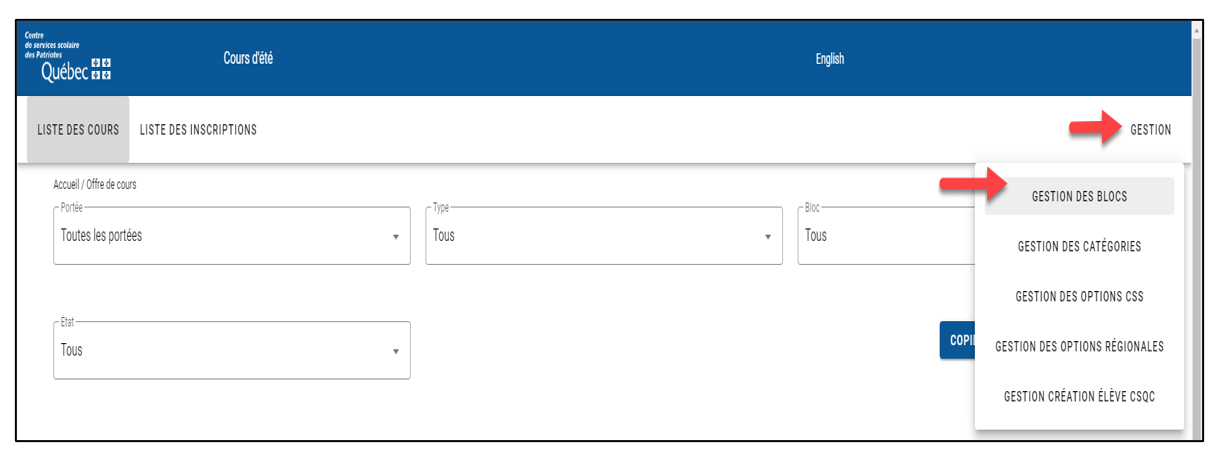The height and width of the screenshot is (459, 1225).
Task: Switch language to English
Action: pos(829,59)
